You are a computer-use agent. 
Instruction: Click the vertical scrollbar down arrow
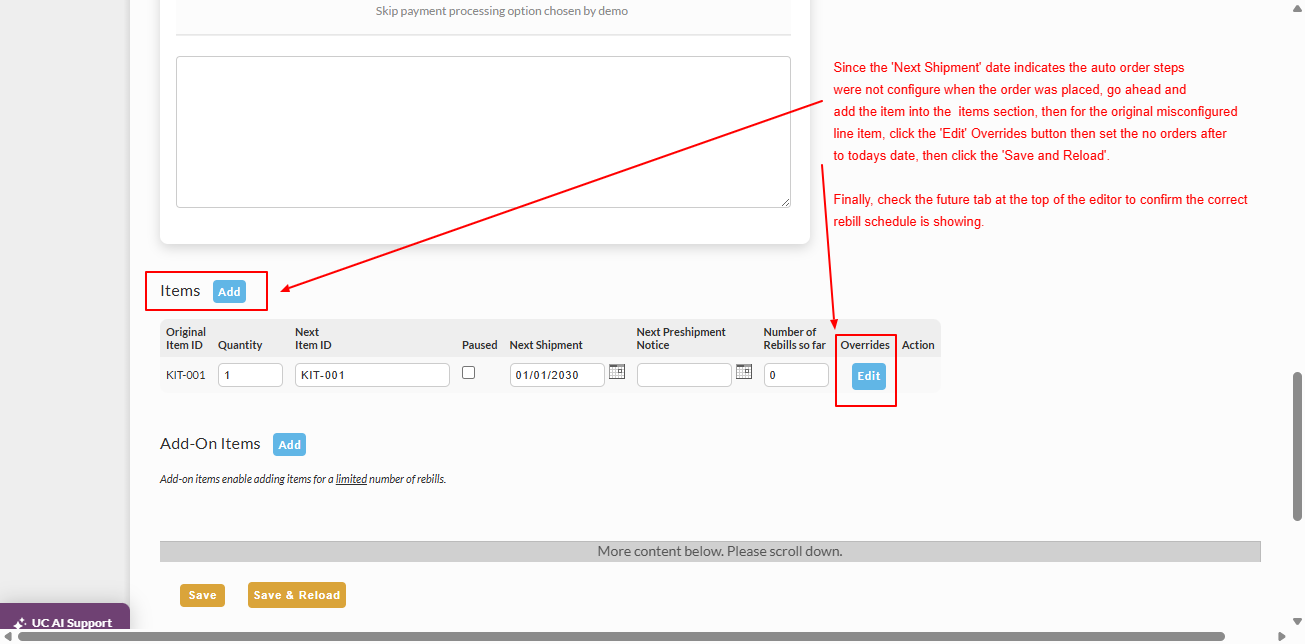(1297, 620)
